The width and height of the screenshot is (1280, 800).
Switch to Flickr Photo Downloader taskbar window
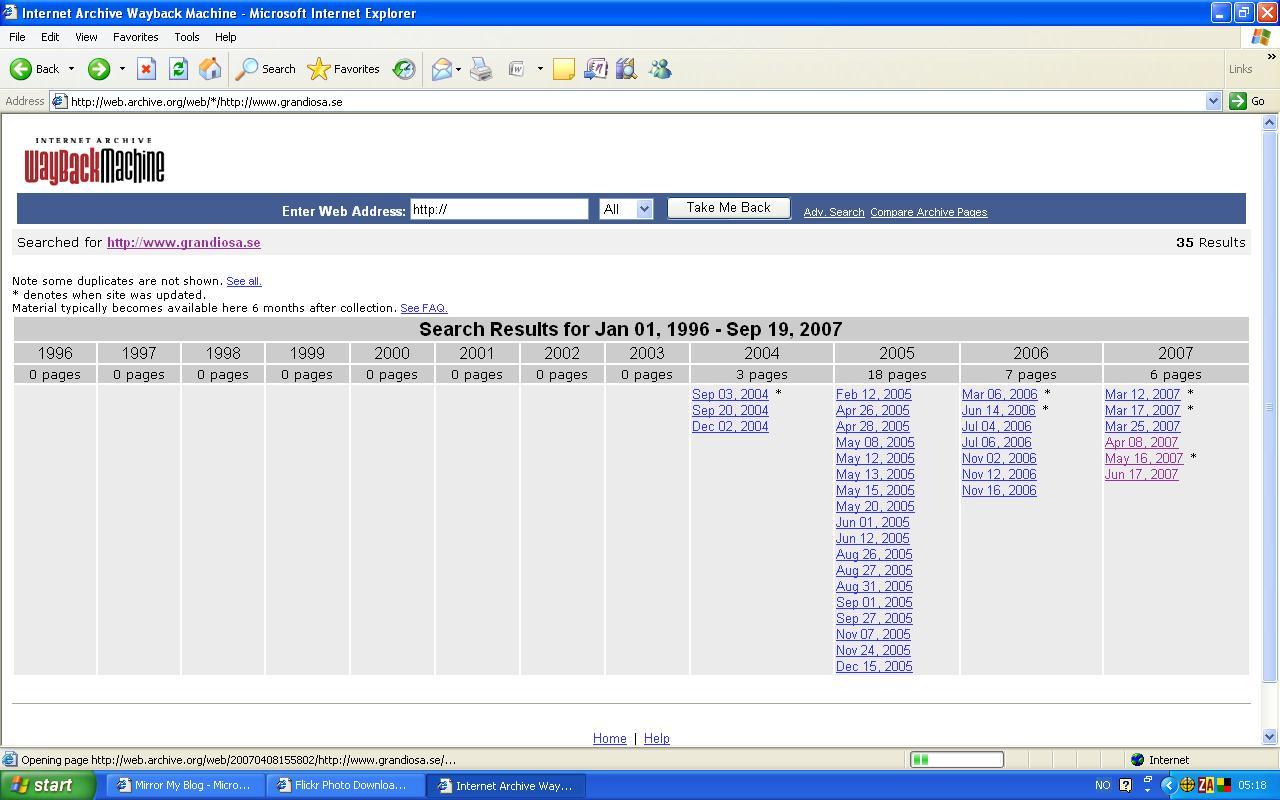[x=347, y=785]
